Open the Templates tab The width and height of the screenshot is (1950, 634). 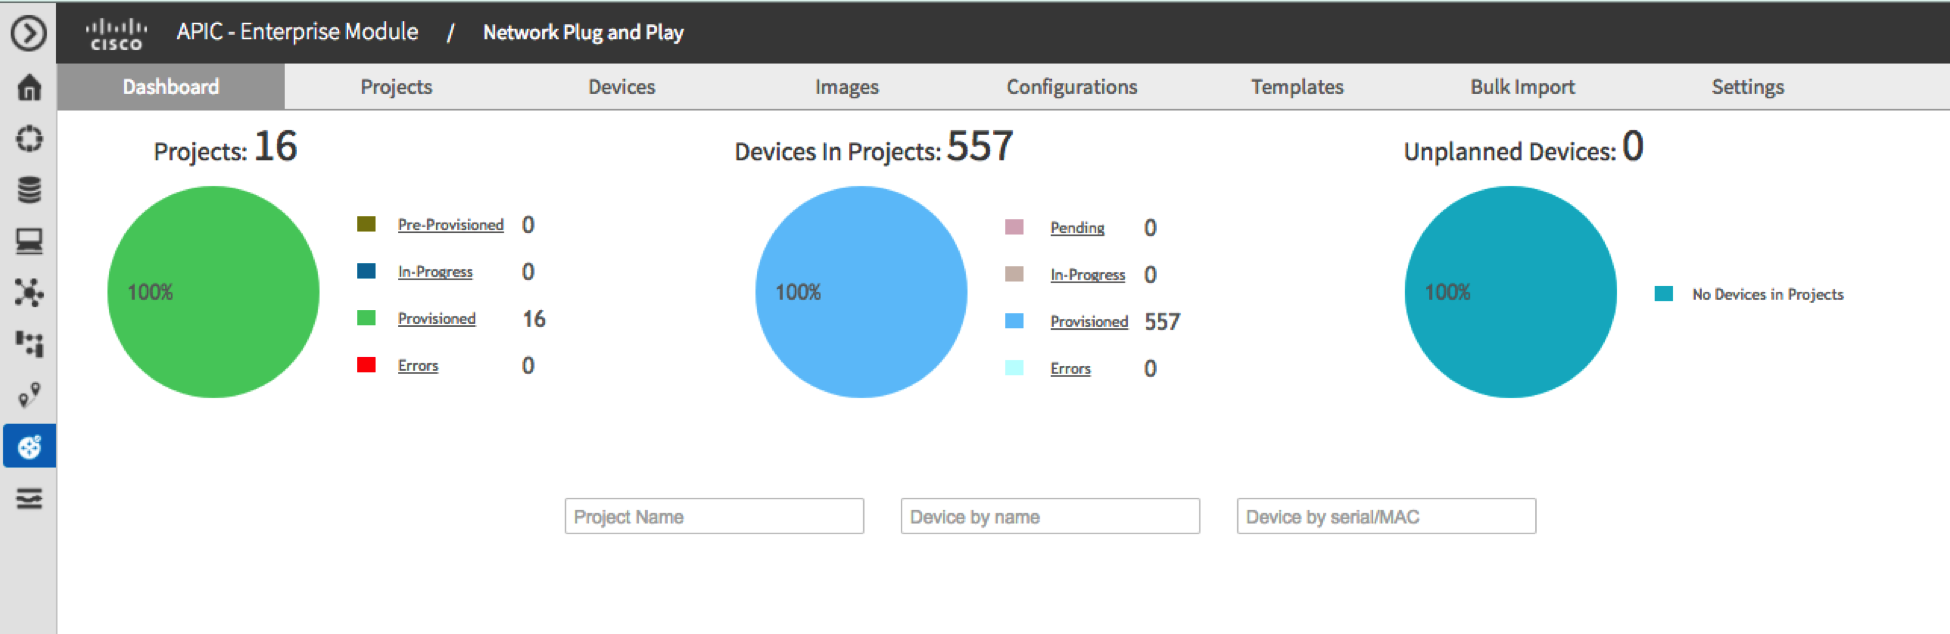(x=1297, y=87)
